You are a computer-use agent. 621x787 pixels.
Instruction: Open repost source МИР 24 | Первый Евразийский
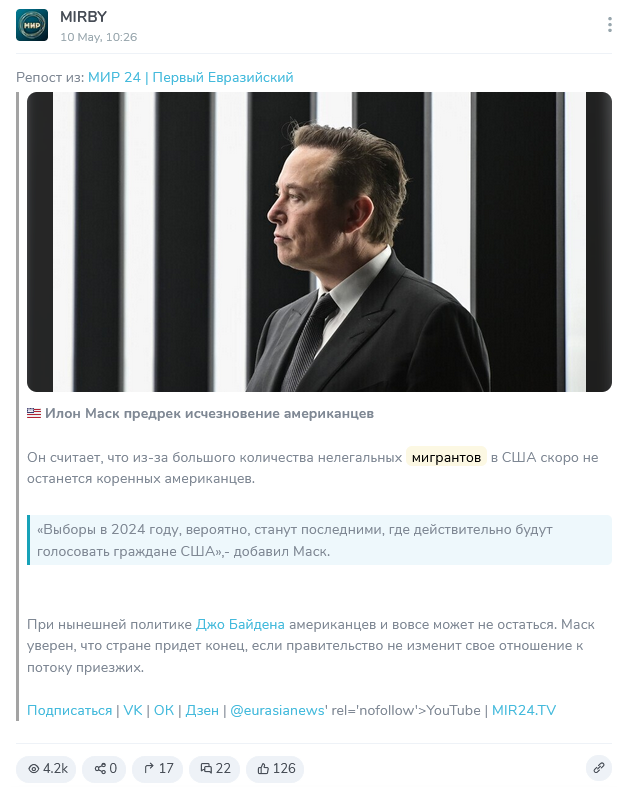(190, 77)
